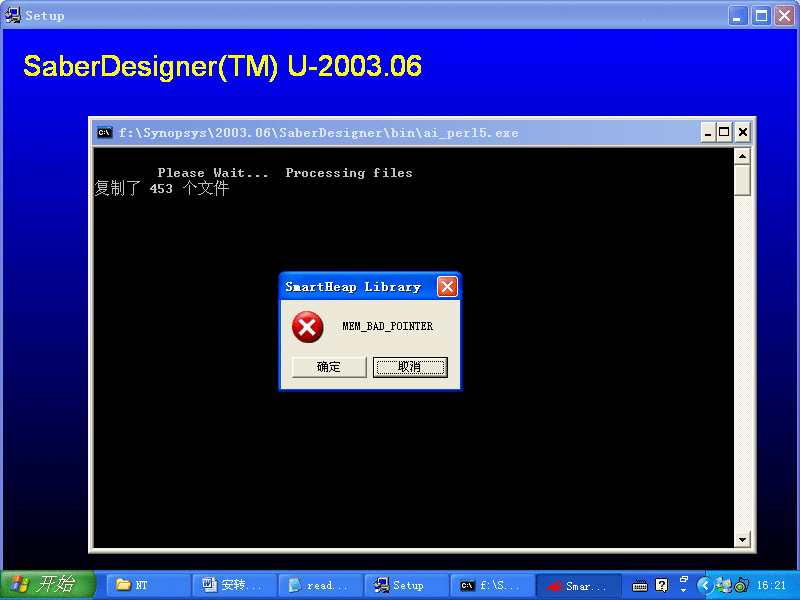Expand hidden system tray icons chevron
800x600 pixels.
tap(705, 585)
